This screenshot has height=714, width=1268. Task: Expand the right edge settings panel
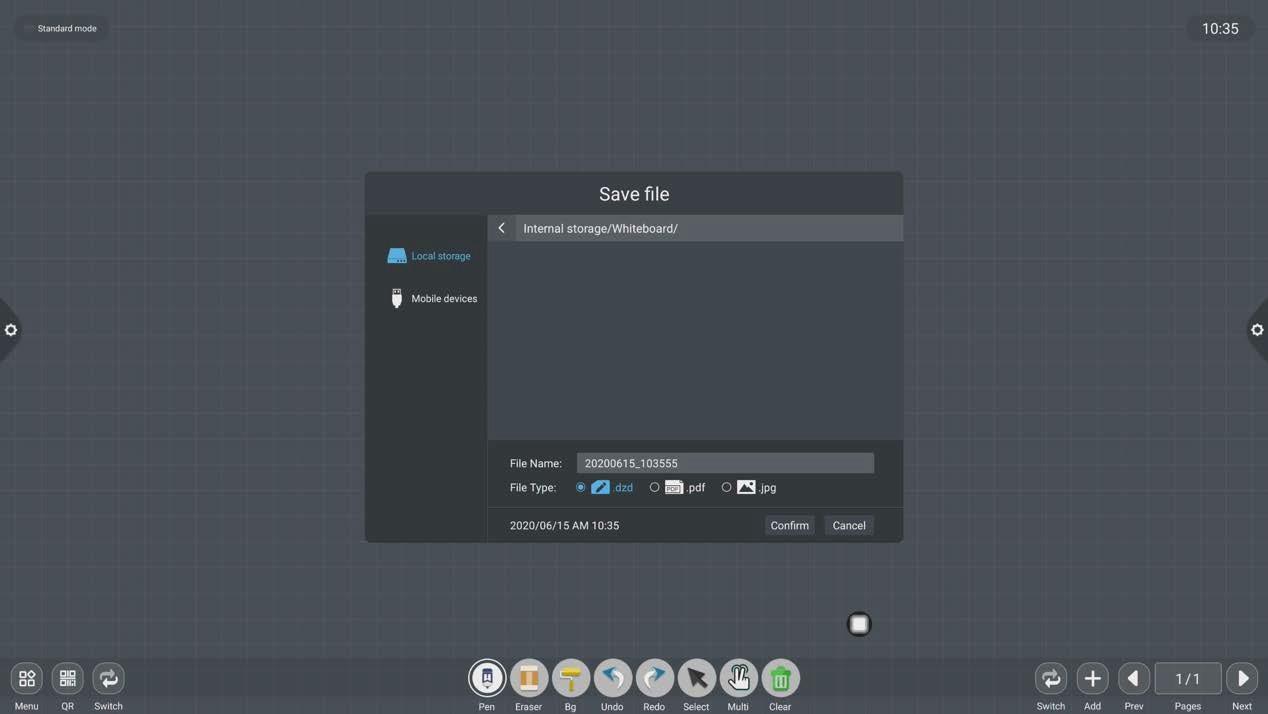1258,330
